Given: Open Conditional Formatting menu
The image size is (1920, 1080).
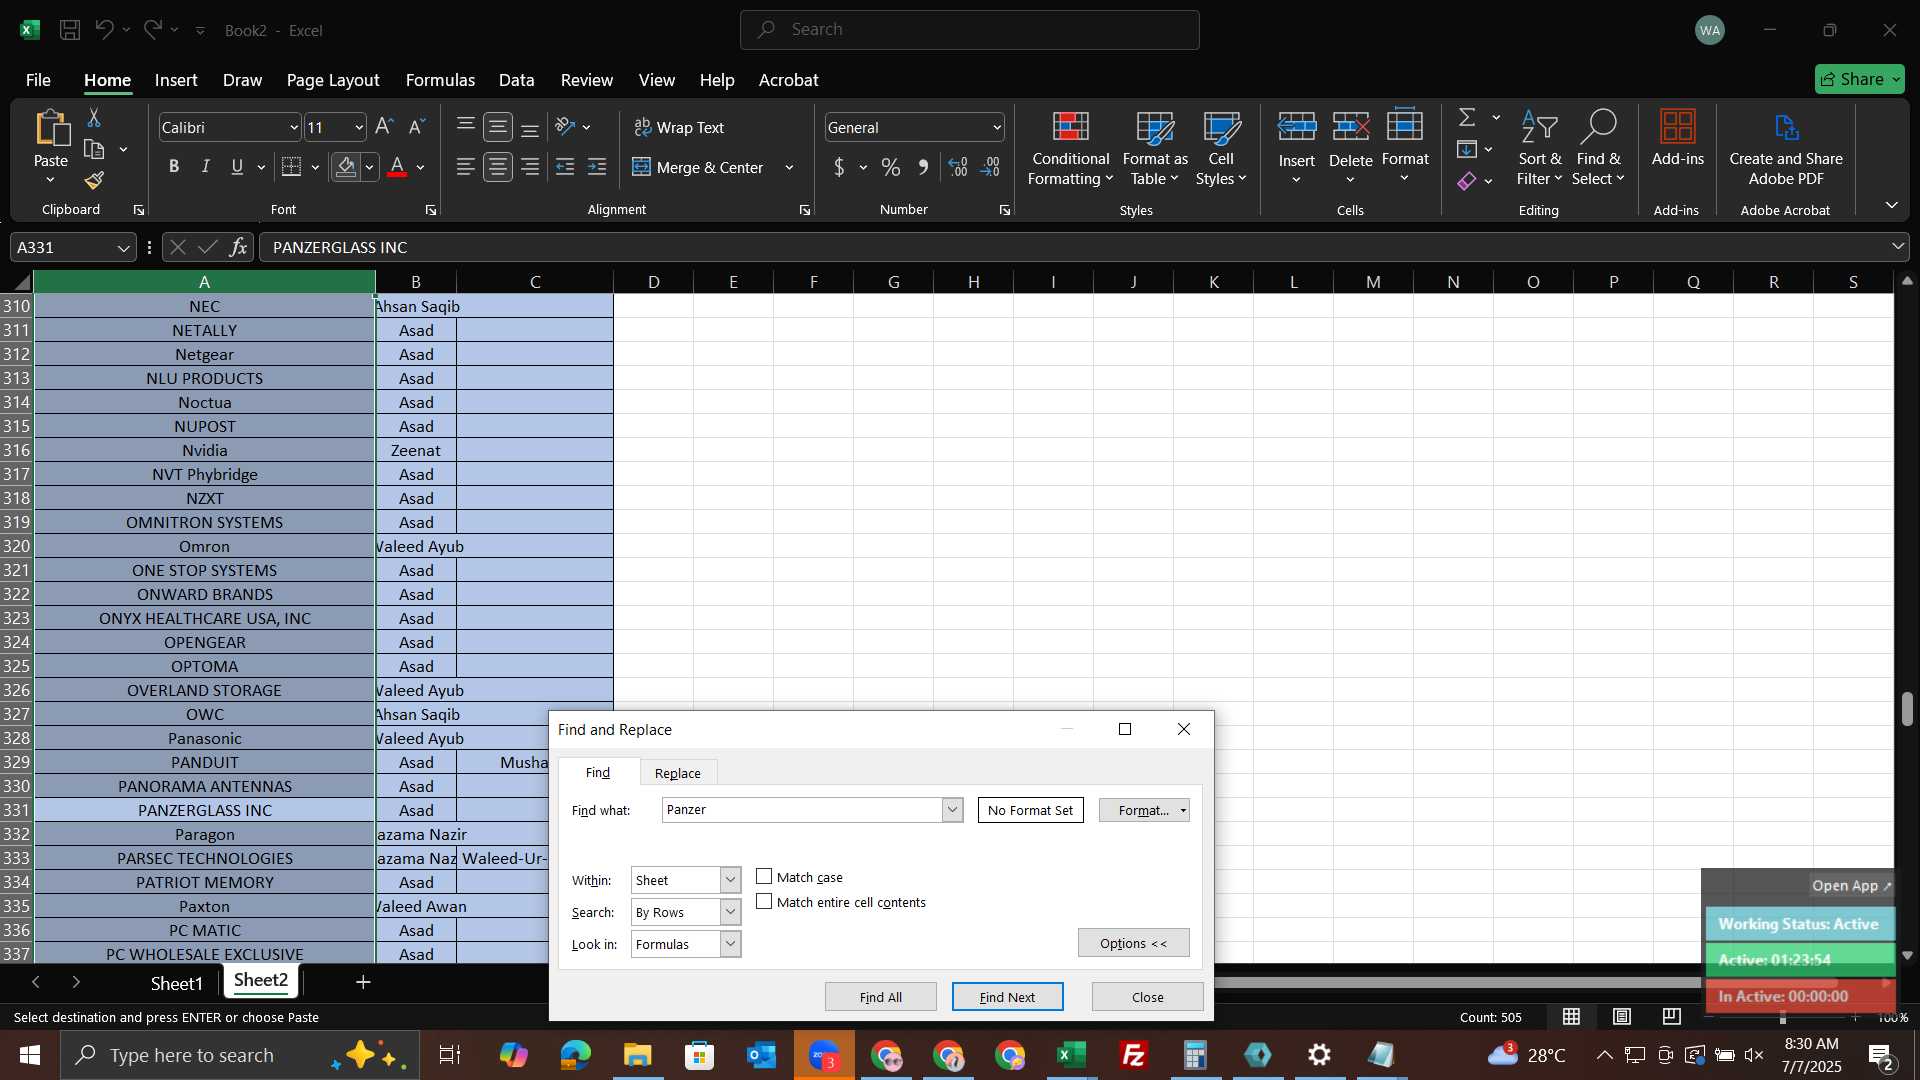Looking at the screenshot, I should pos(1070,148).
